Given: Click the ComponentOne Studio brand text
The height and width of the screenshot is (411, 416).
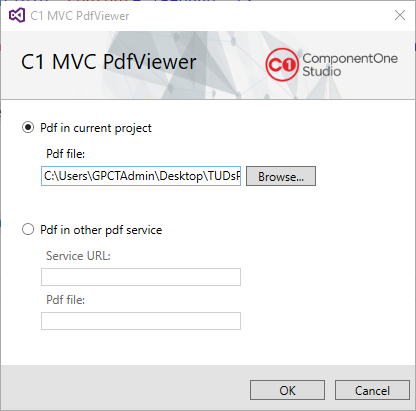Looking at the screenshot, I should (350, 65).
